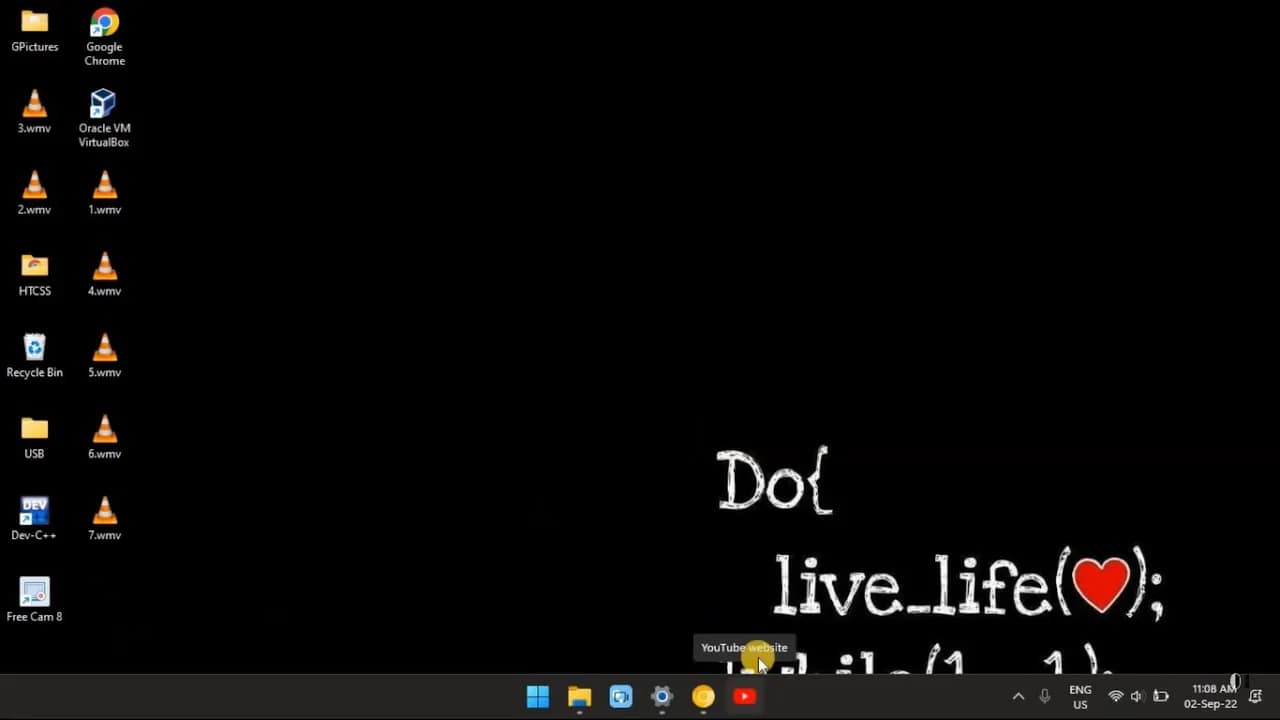The height and width of the screenshot is (720, 1280).
Task: Expand hidden system tray icons
Action: point(1018,696)
